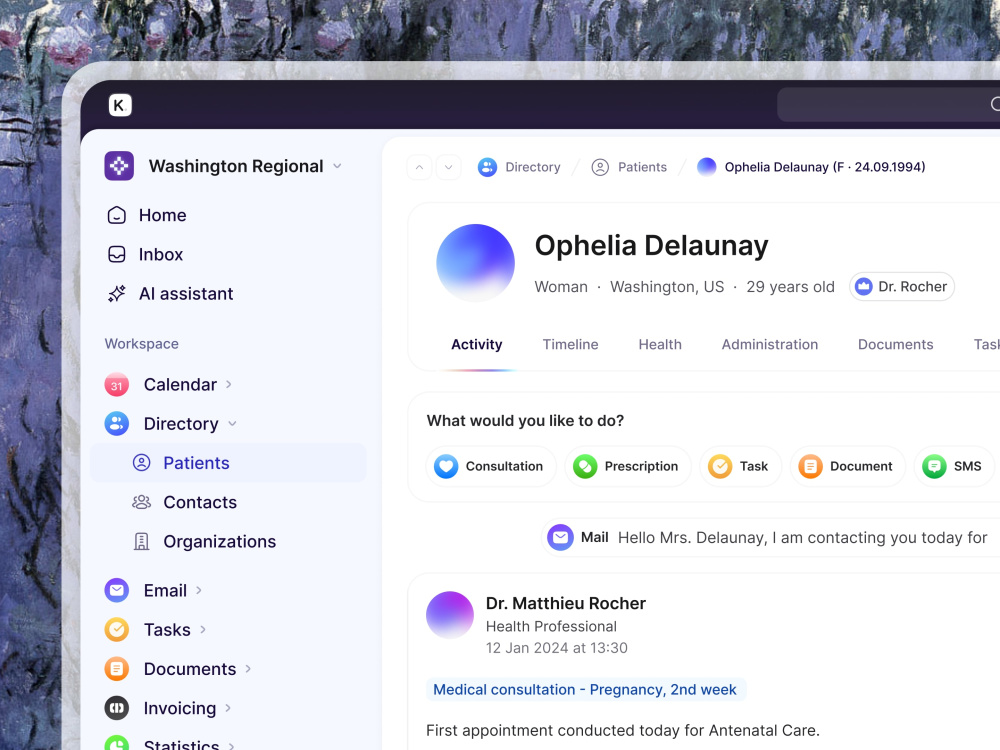
Task: Click the blue Directory breadcrumb icon
Action: coord(487,167)
